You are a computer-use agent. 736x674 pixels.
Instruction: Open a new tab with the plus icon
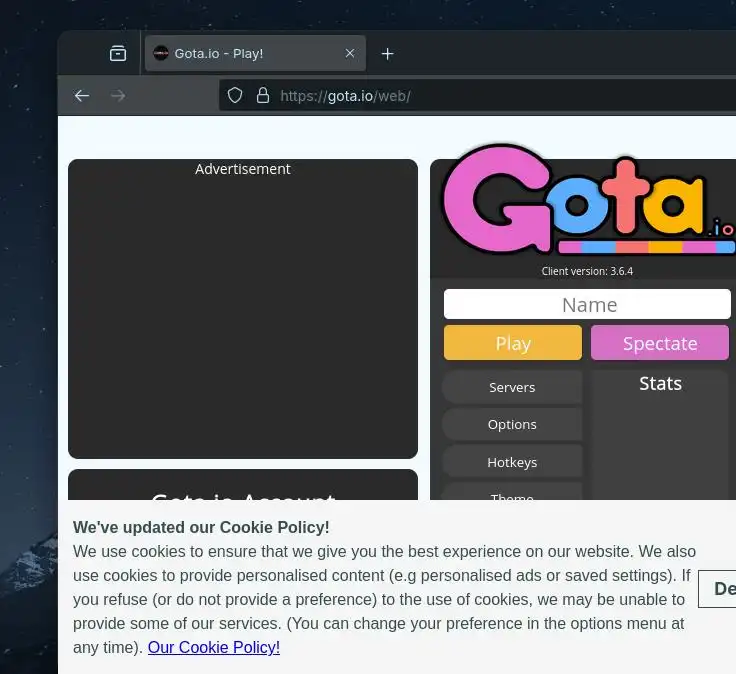coord(387,54)
